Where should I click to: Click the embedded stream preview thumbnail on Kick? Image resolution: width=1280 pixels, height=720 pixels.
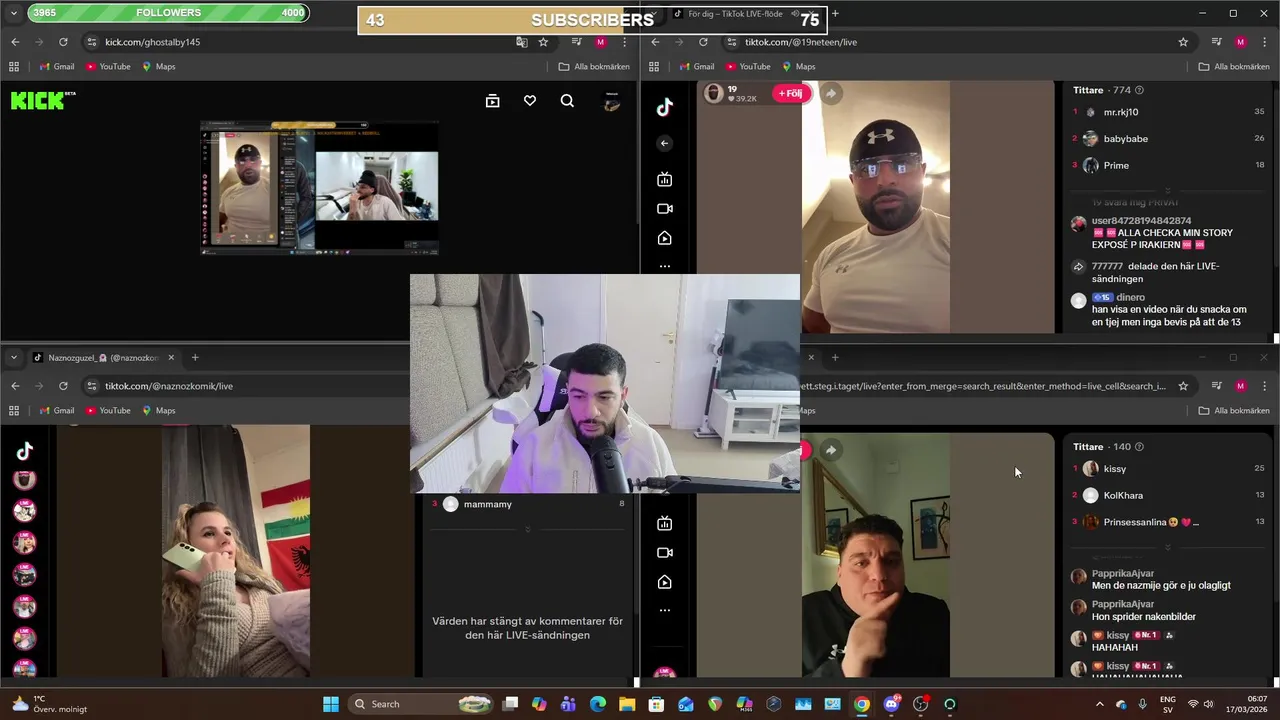tap(320, 188)
